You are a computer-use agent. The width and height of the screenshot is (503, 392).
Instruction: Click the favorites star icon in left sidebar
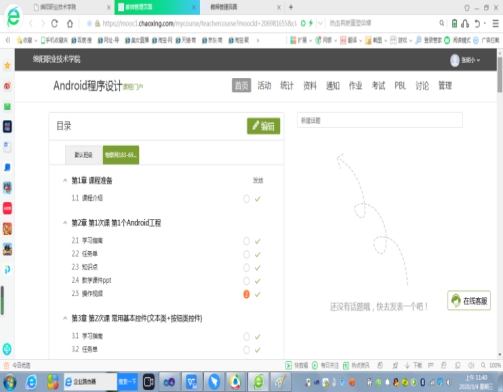coord(7,65)
